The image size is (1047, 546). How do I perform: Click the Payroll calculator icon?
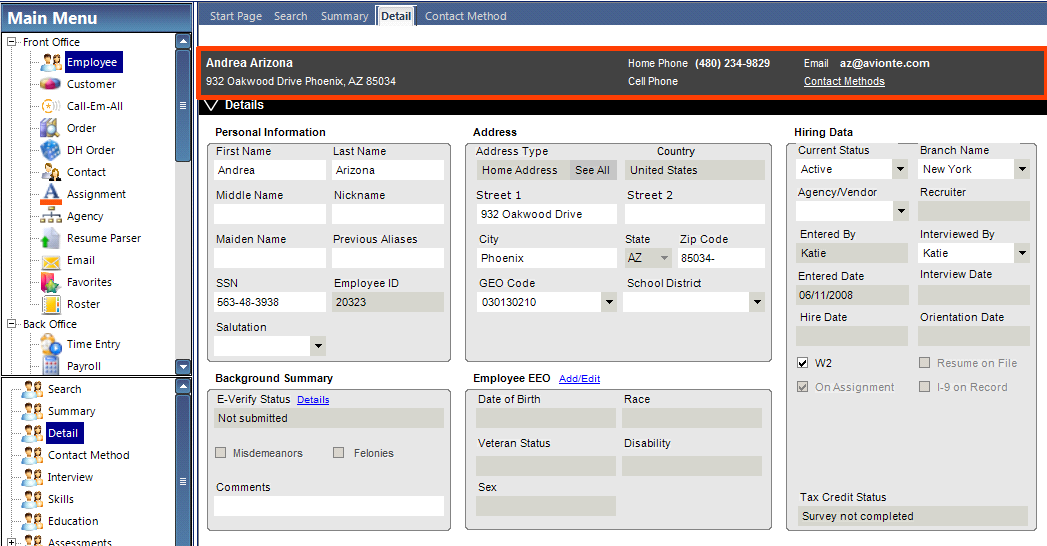coord(51,365)
